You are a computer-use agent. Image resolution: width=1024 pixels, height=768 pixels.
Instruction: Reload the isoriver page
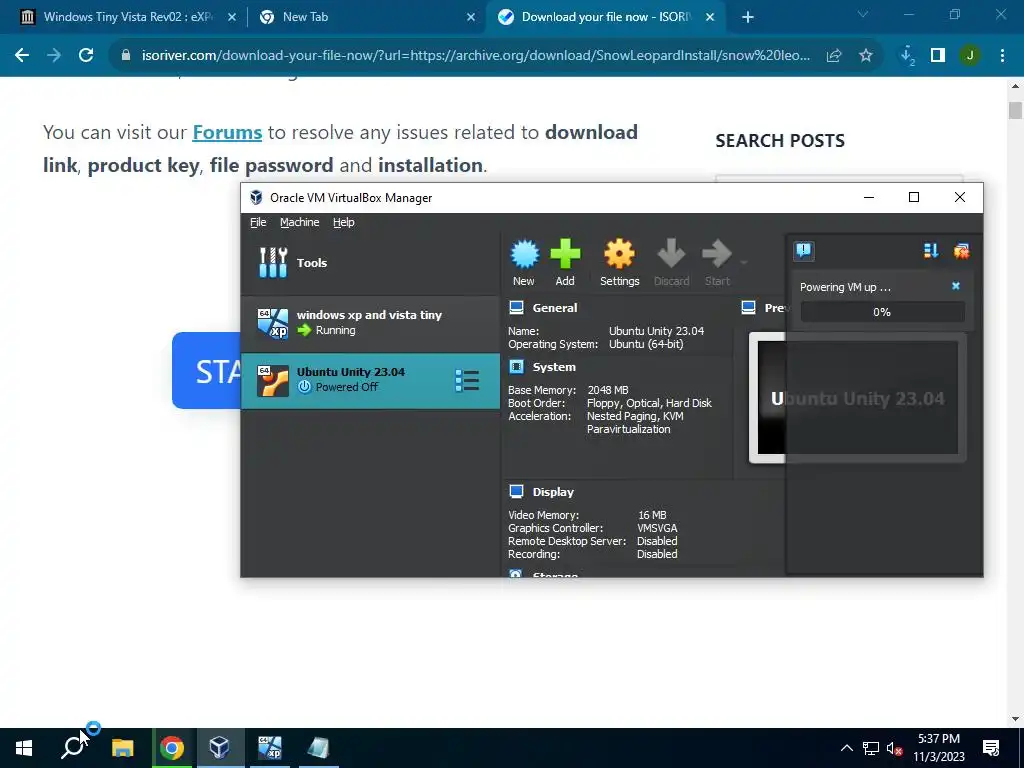tap(86, 56)
